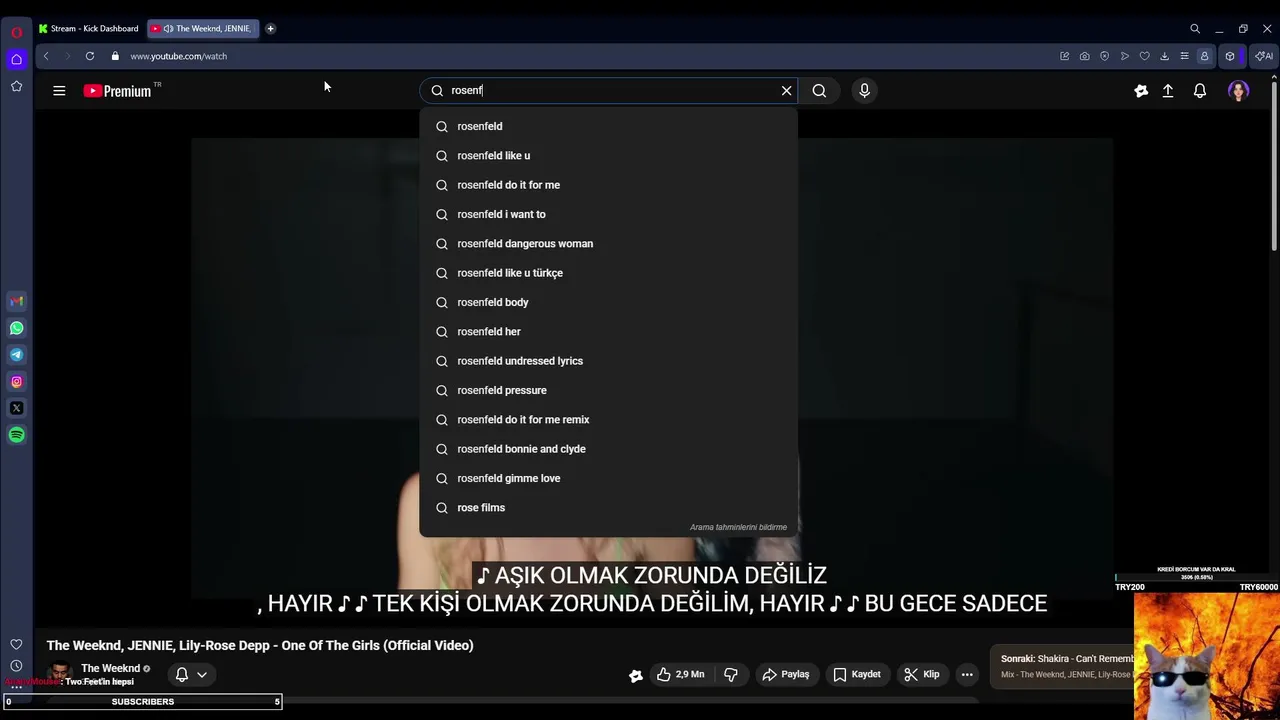Open The Weeknd channel name link

(110, 669)
